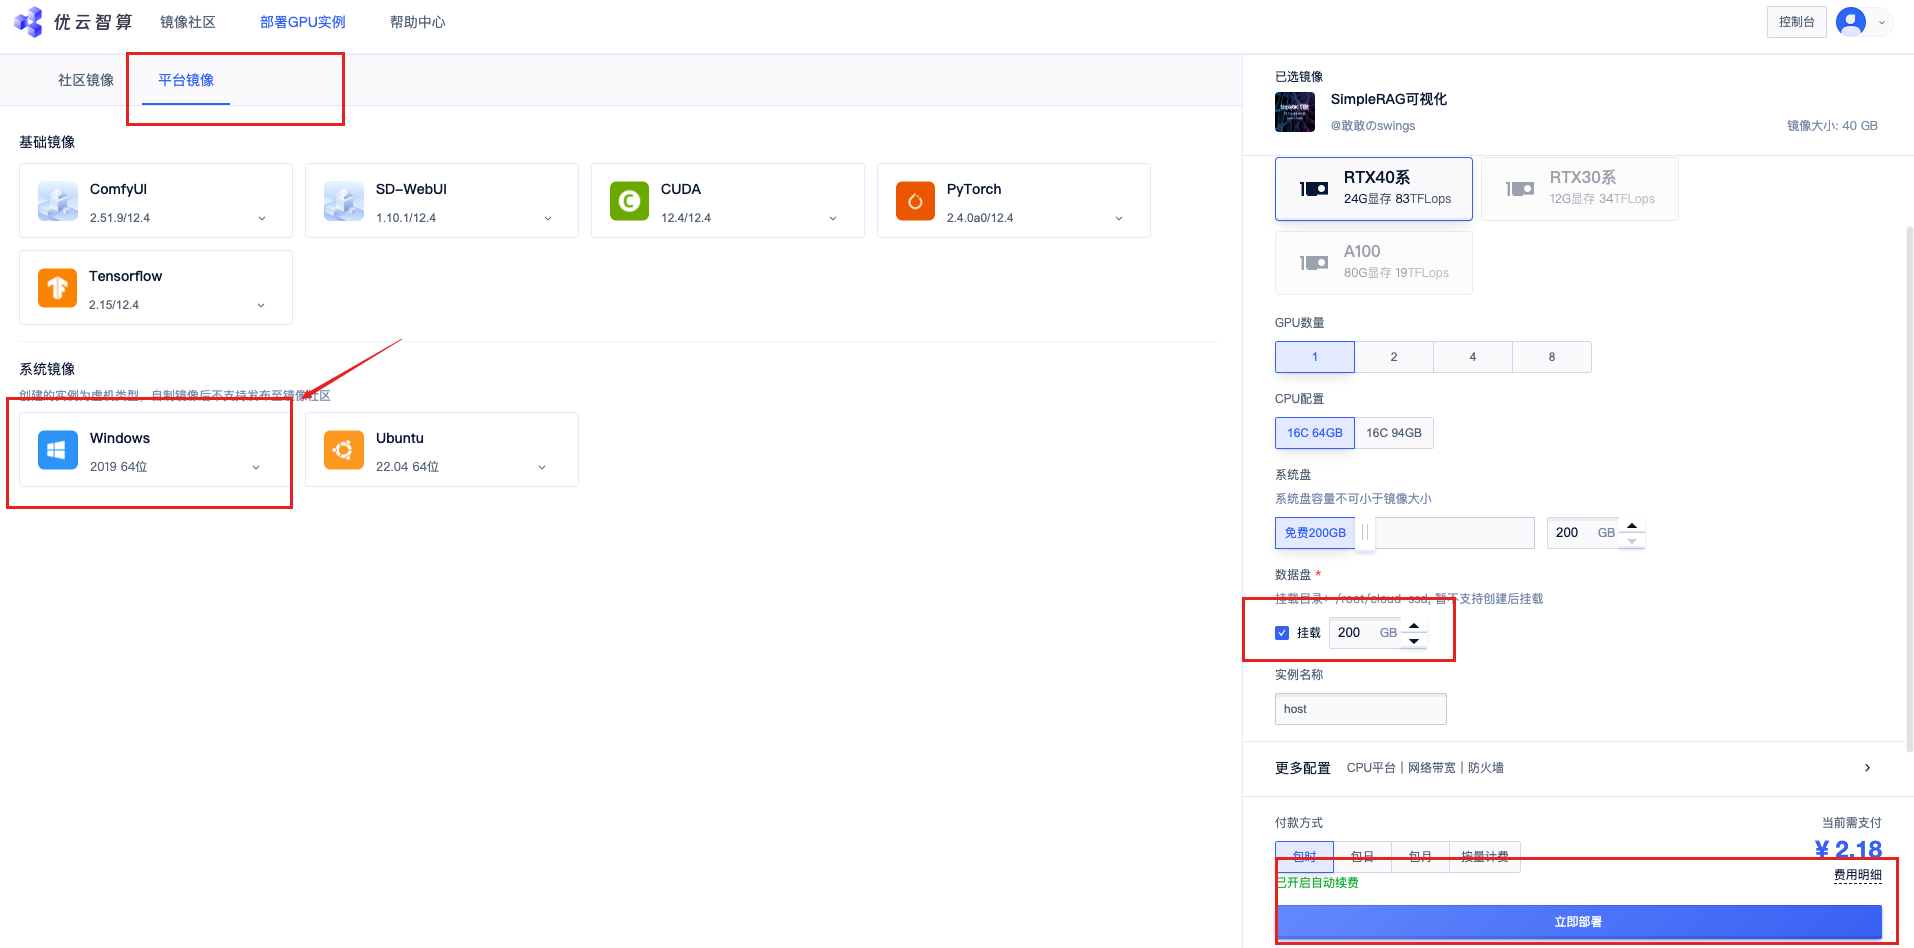This screenshot has width=1914, height=948.
Task: Click the ComfyUI image icon
Action: pos(58,201)
